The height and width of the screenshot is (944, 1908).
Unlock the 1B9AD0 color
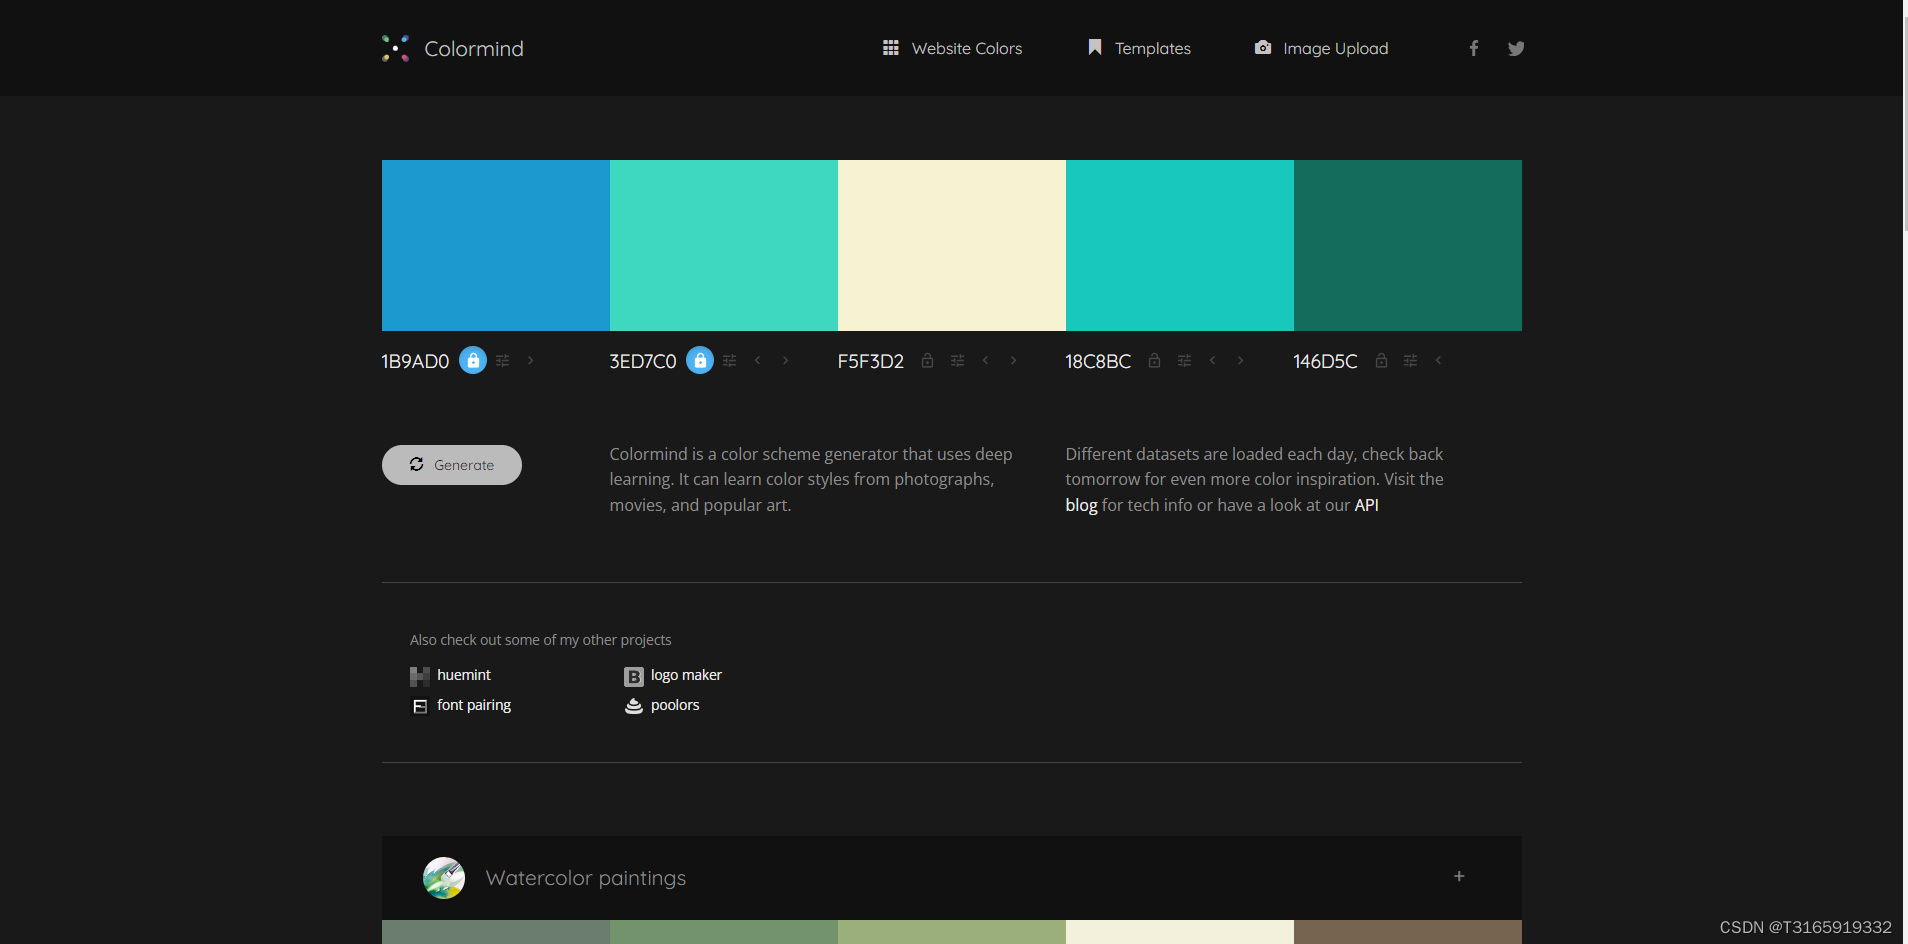pos(473,360)
